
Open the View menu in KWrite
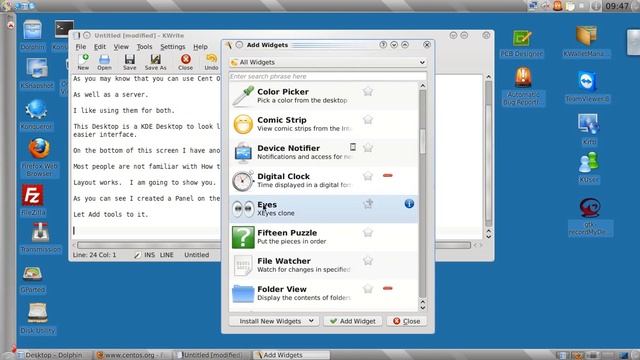(x=121, y=47)
